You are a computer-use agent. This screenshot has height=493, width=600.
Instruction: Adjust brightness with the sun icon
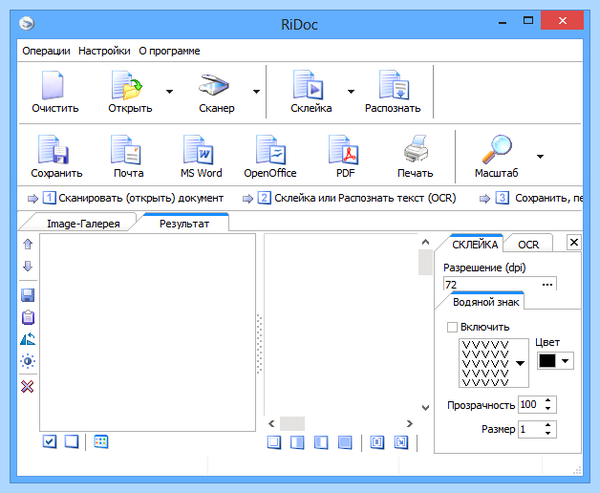28,361
